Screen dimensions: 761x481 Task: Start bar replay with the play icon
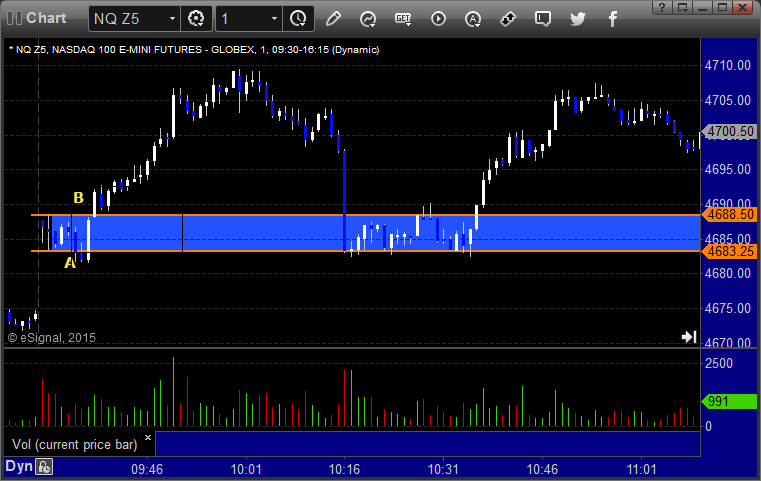click(438, 19)
